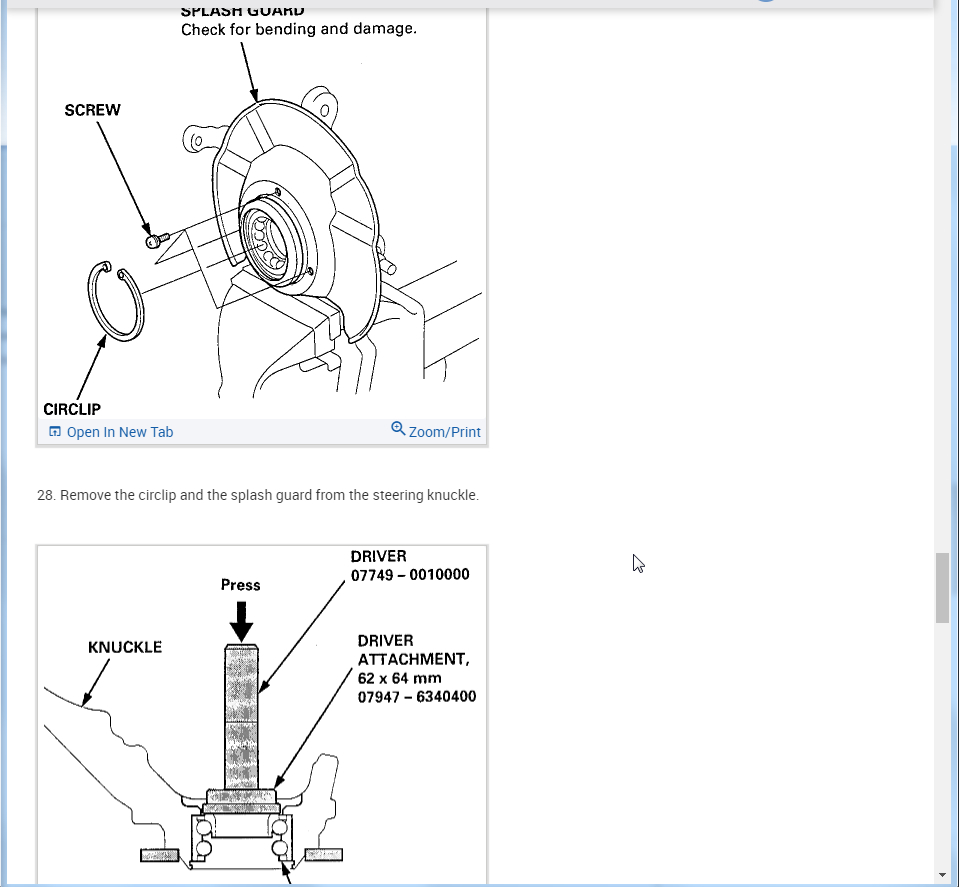959x887 pixels.
Task: Click the '62 x 64 mm' attachment text
Action: click(399, 678)
